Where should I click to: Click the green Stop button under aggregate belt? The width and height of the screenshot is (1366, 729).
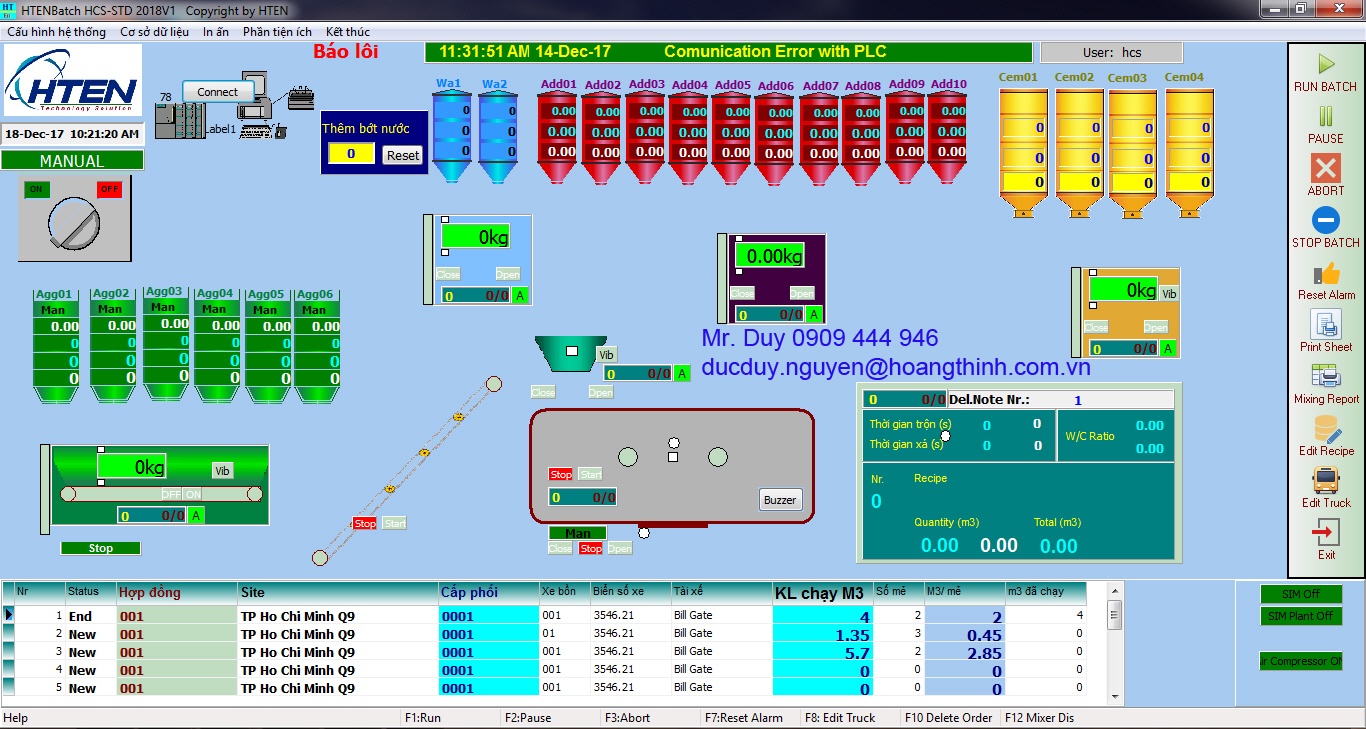pyautogui.click(x=101, y=548)
